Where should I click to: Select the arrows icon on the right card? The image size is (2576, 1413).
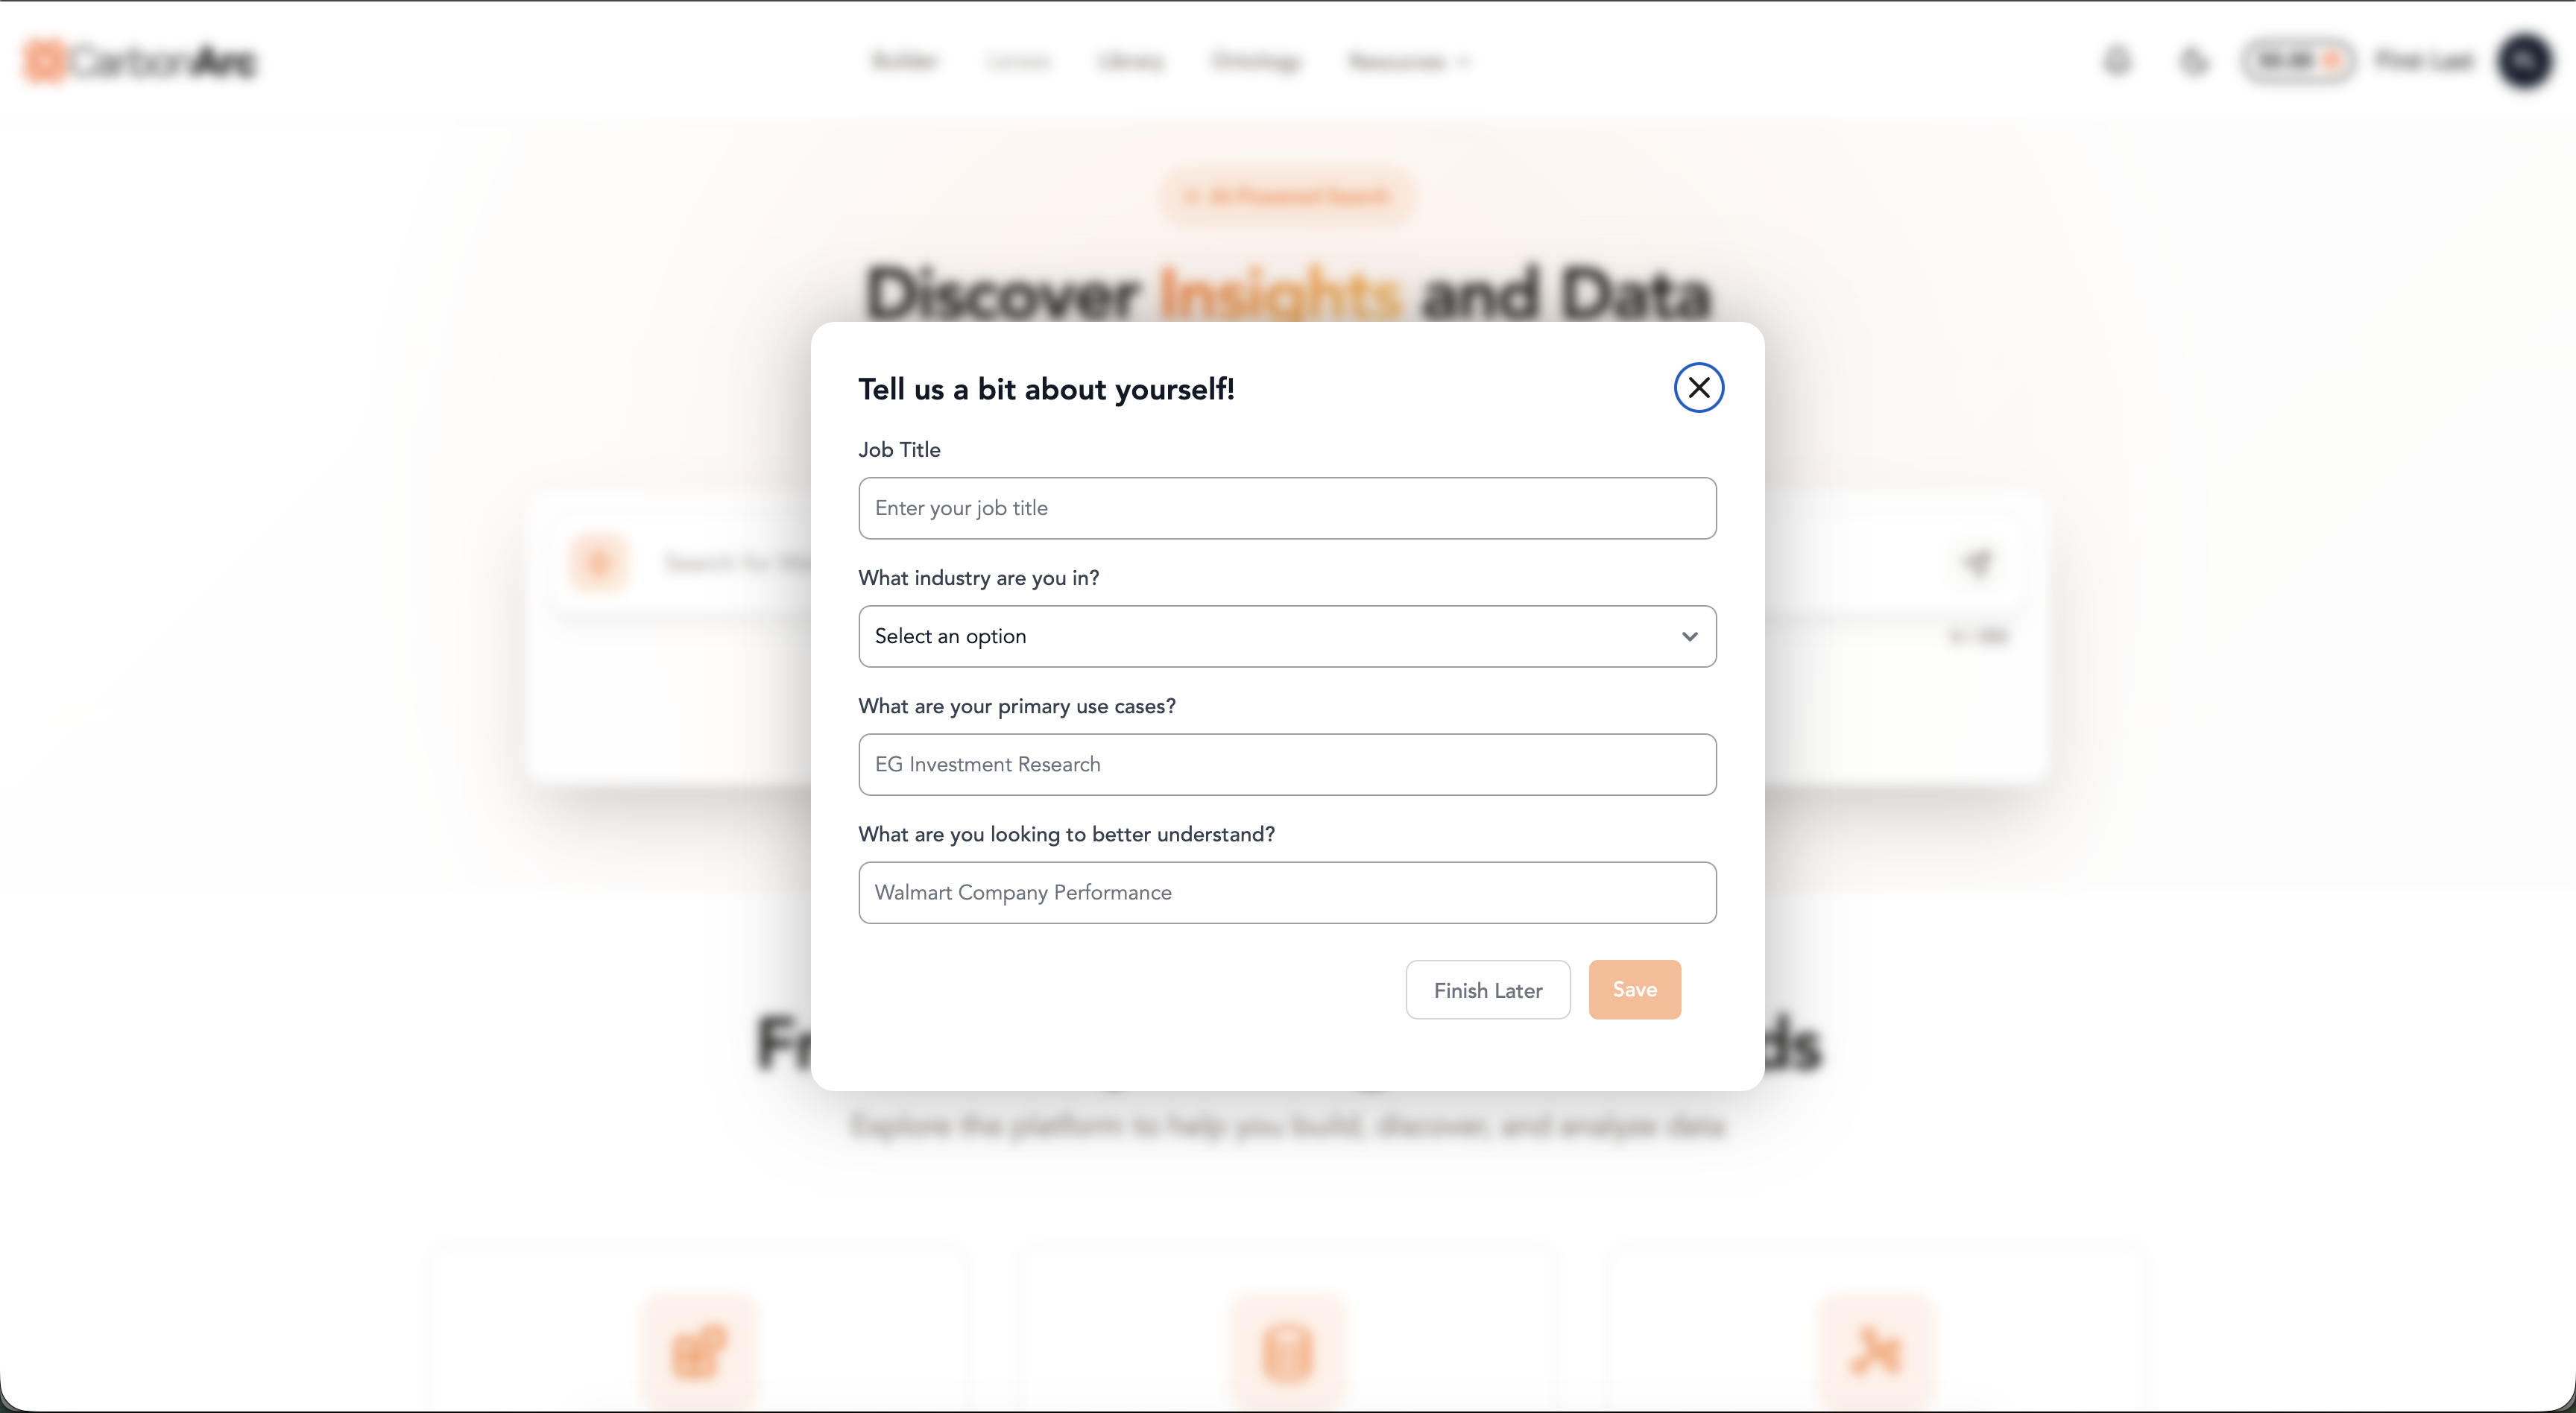coord(1876,1350)
